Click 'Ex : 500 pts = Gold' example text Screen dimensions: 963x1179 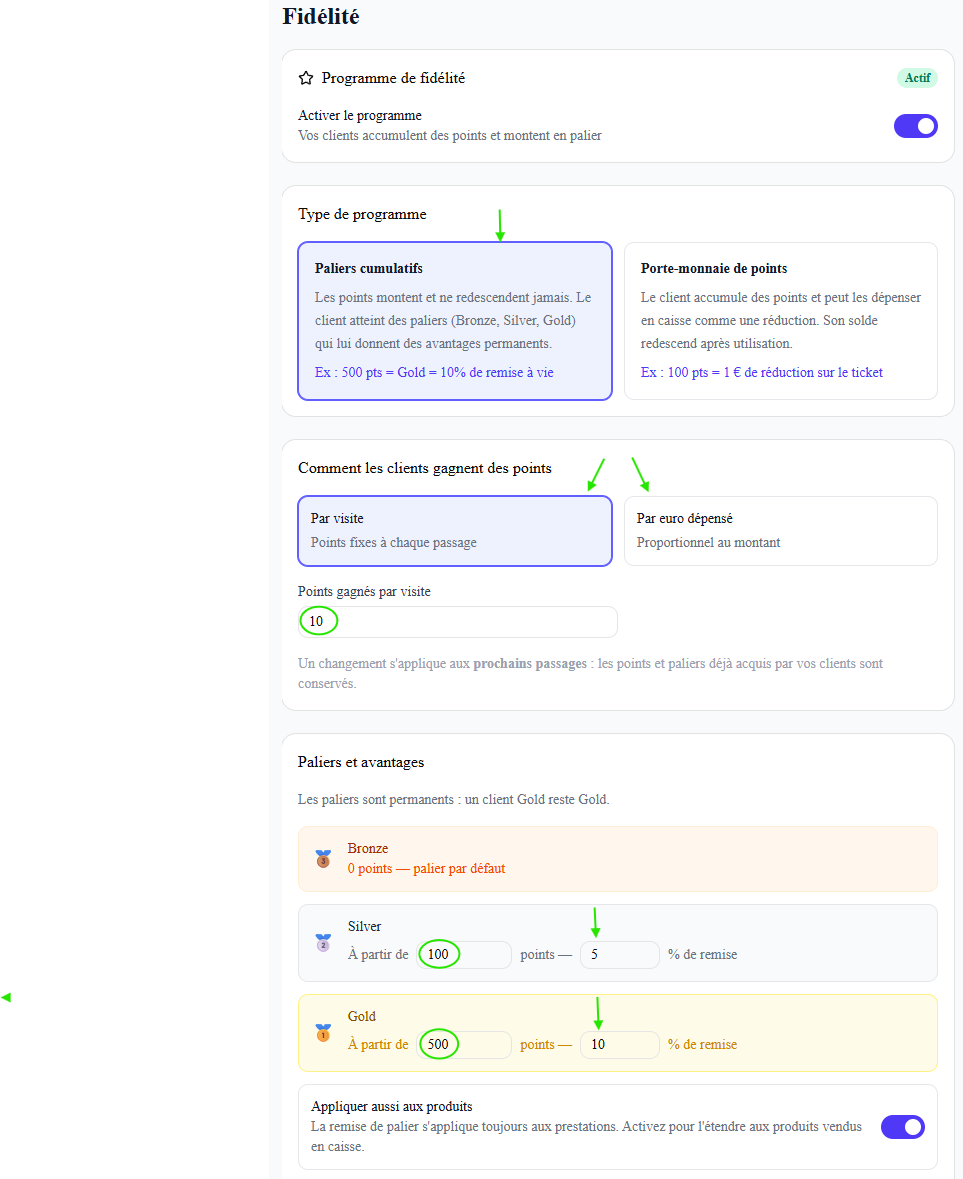[434, 373]
